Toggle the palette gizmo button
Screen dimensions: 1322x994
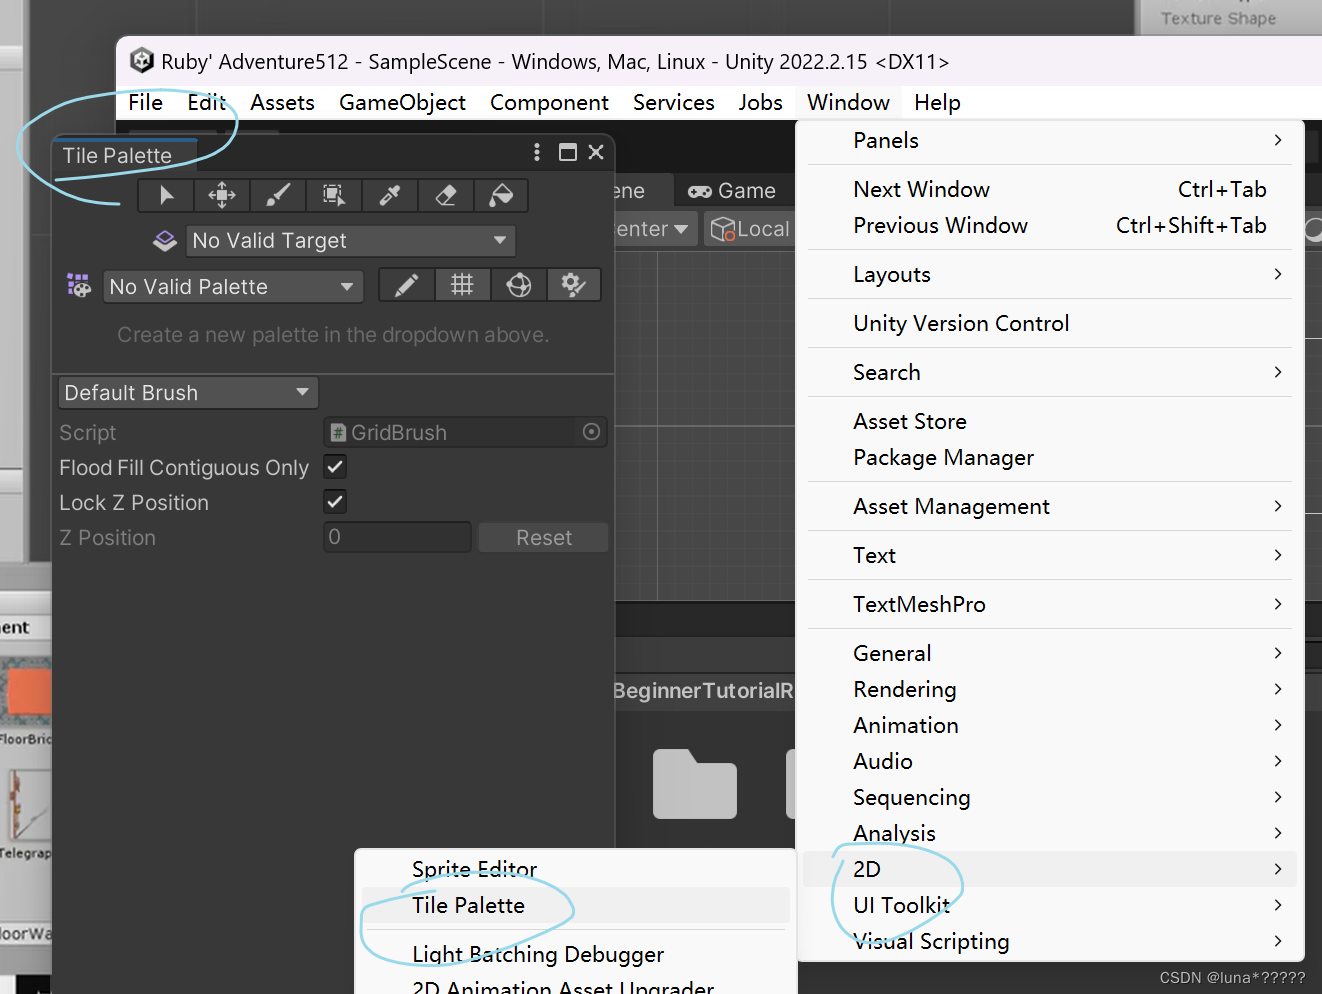[x=518, y=286]
